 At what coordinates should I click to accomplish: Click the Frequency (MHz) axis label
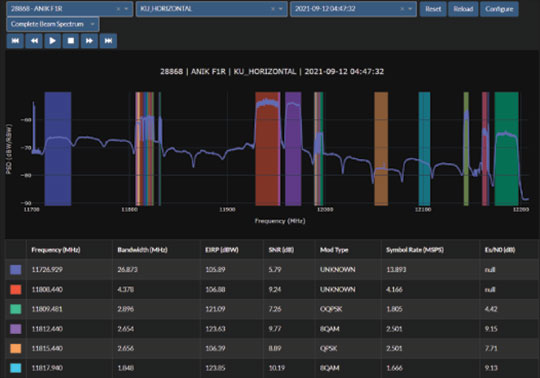[x=280, y=221]
